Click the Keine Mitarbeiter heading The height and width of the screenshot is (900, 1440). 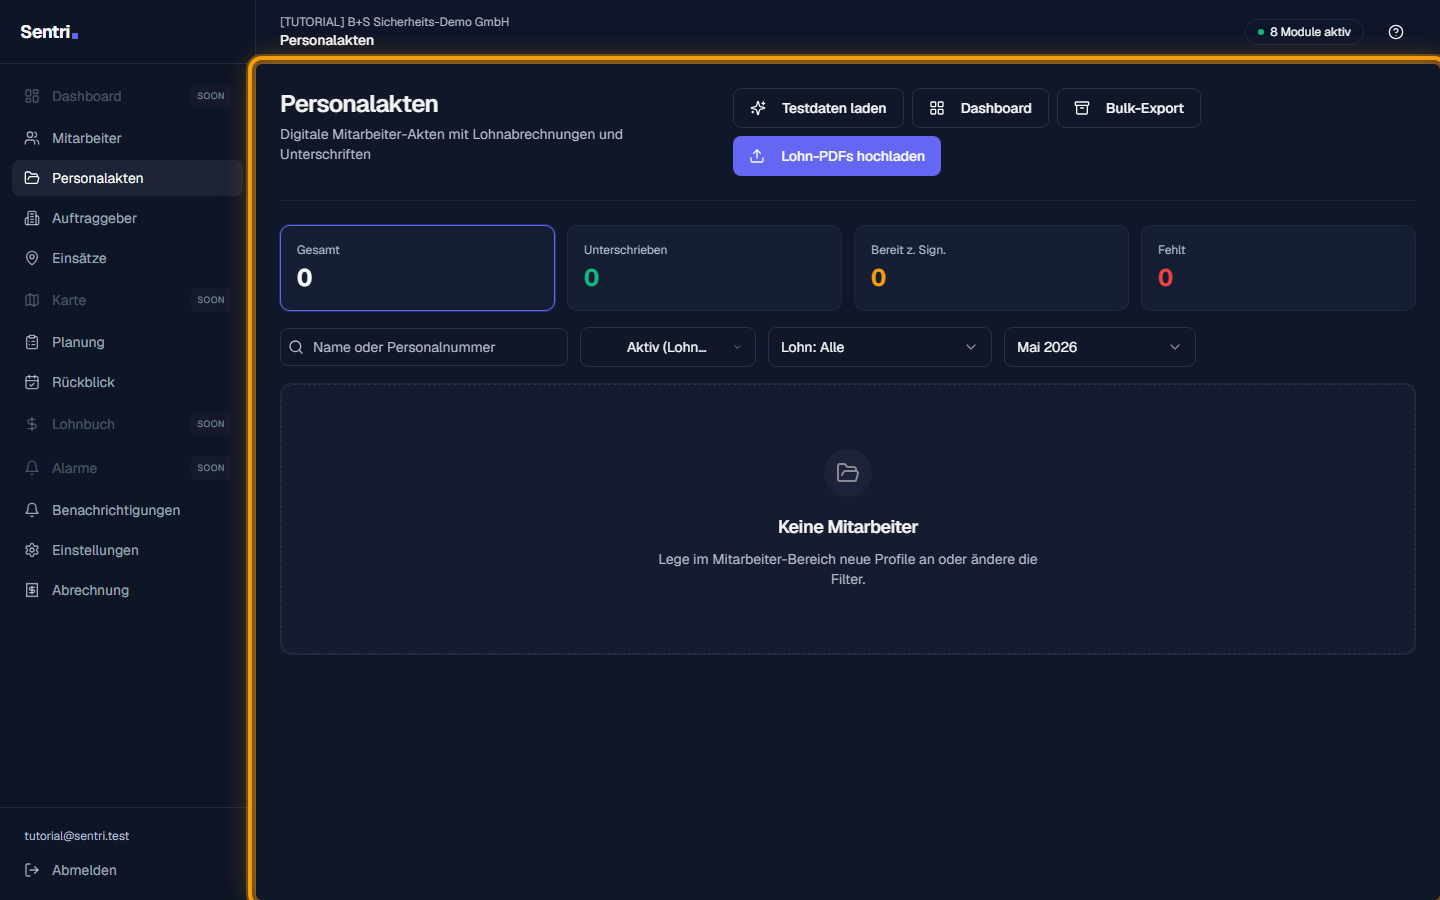pos(848,527)
